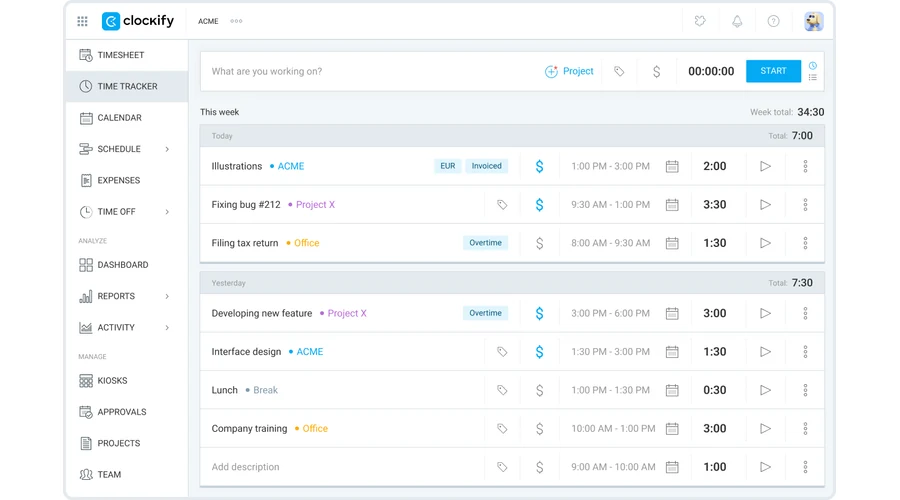Image resolution: width=900 pixels, height=500 pixels.
Task: Continue the timer for the Filing tax return entry
Action: coord(765,243)
